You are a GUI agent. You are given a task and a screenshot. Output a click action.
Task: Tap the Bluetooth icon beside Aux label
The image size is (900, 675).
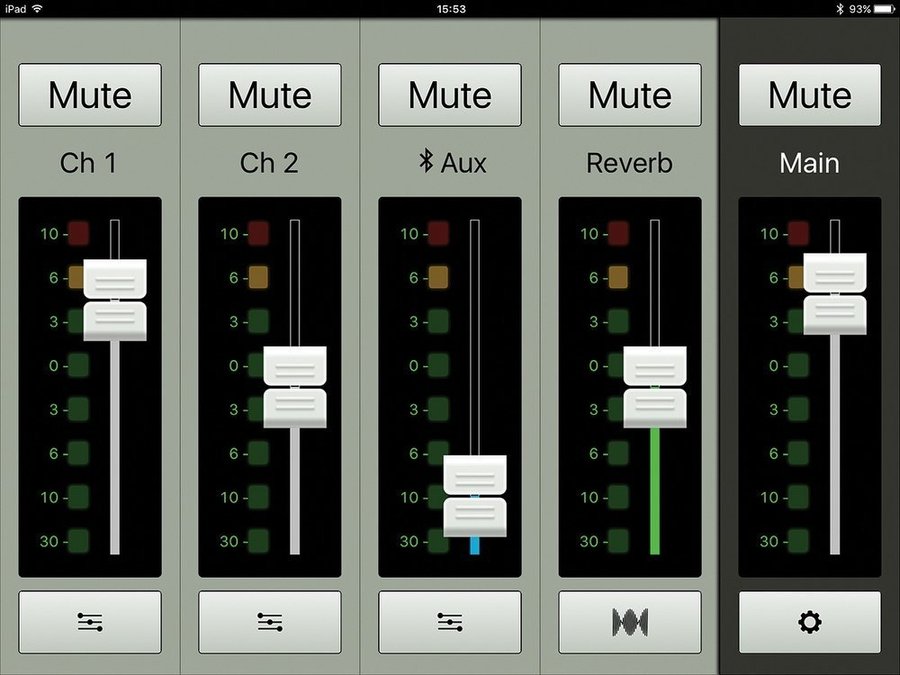[x=425, y=162]
